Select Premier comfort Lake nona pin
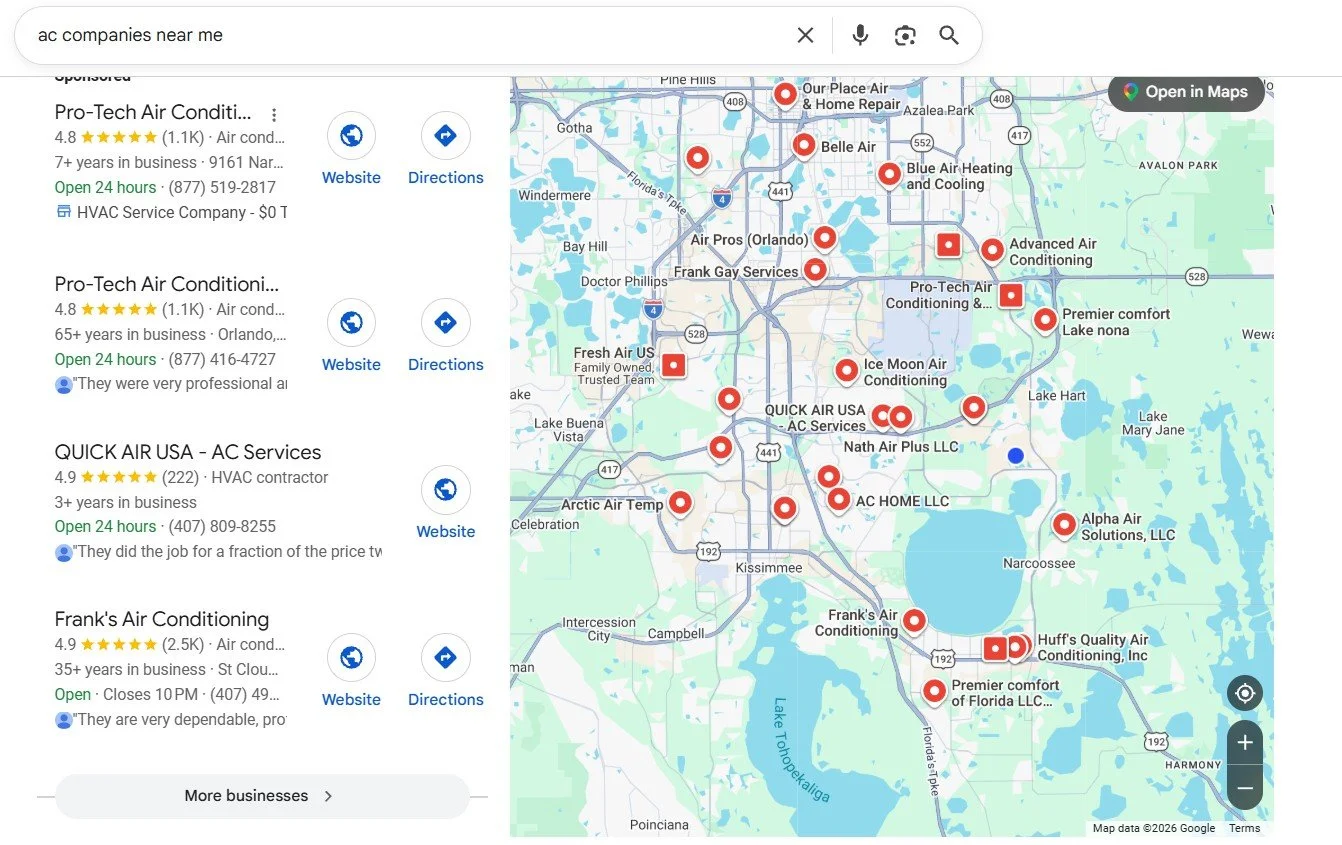This screenshot has height=845, width=1342. point(1045,320)
